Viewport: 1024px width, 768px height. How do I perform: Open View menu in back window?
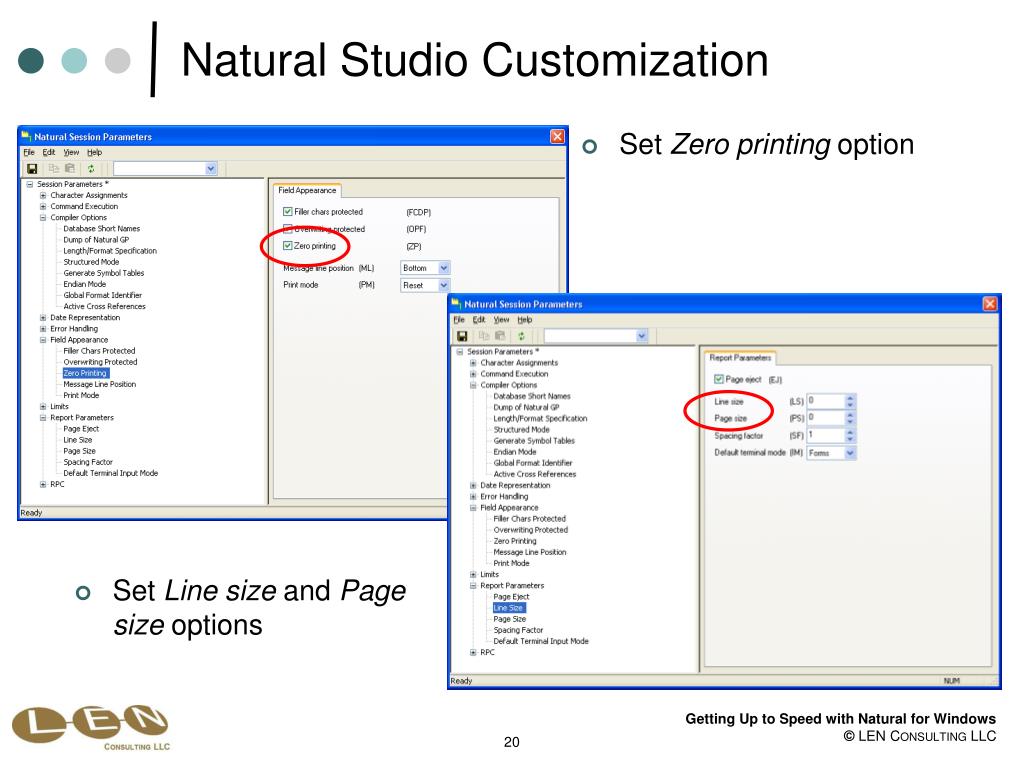pos(71,152)
